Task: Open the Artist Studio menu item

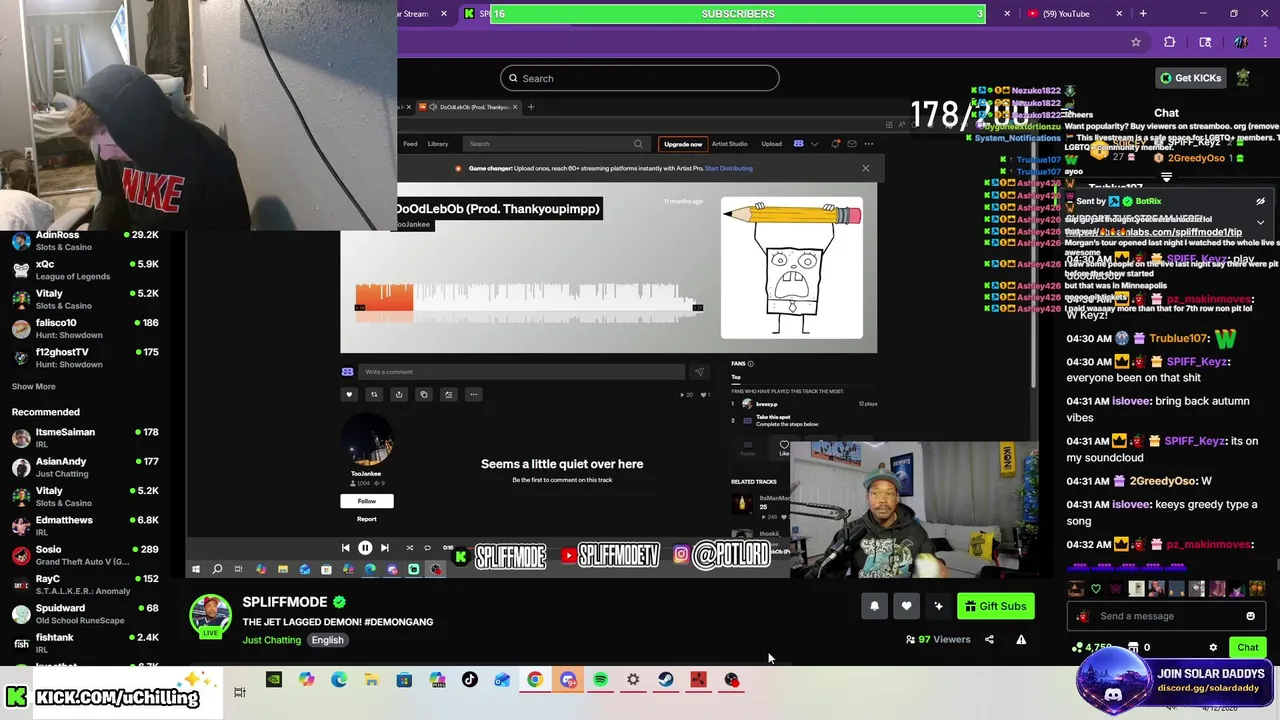Action: [729, 144]
